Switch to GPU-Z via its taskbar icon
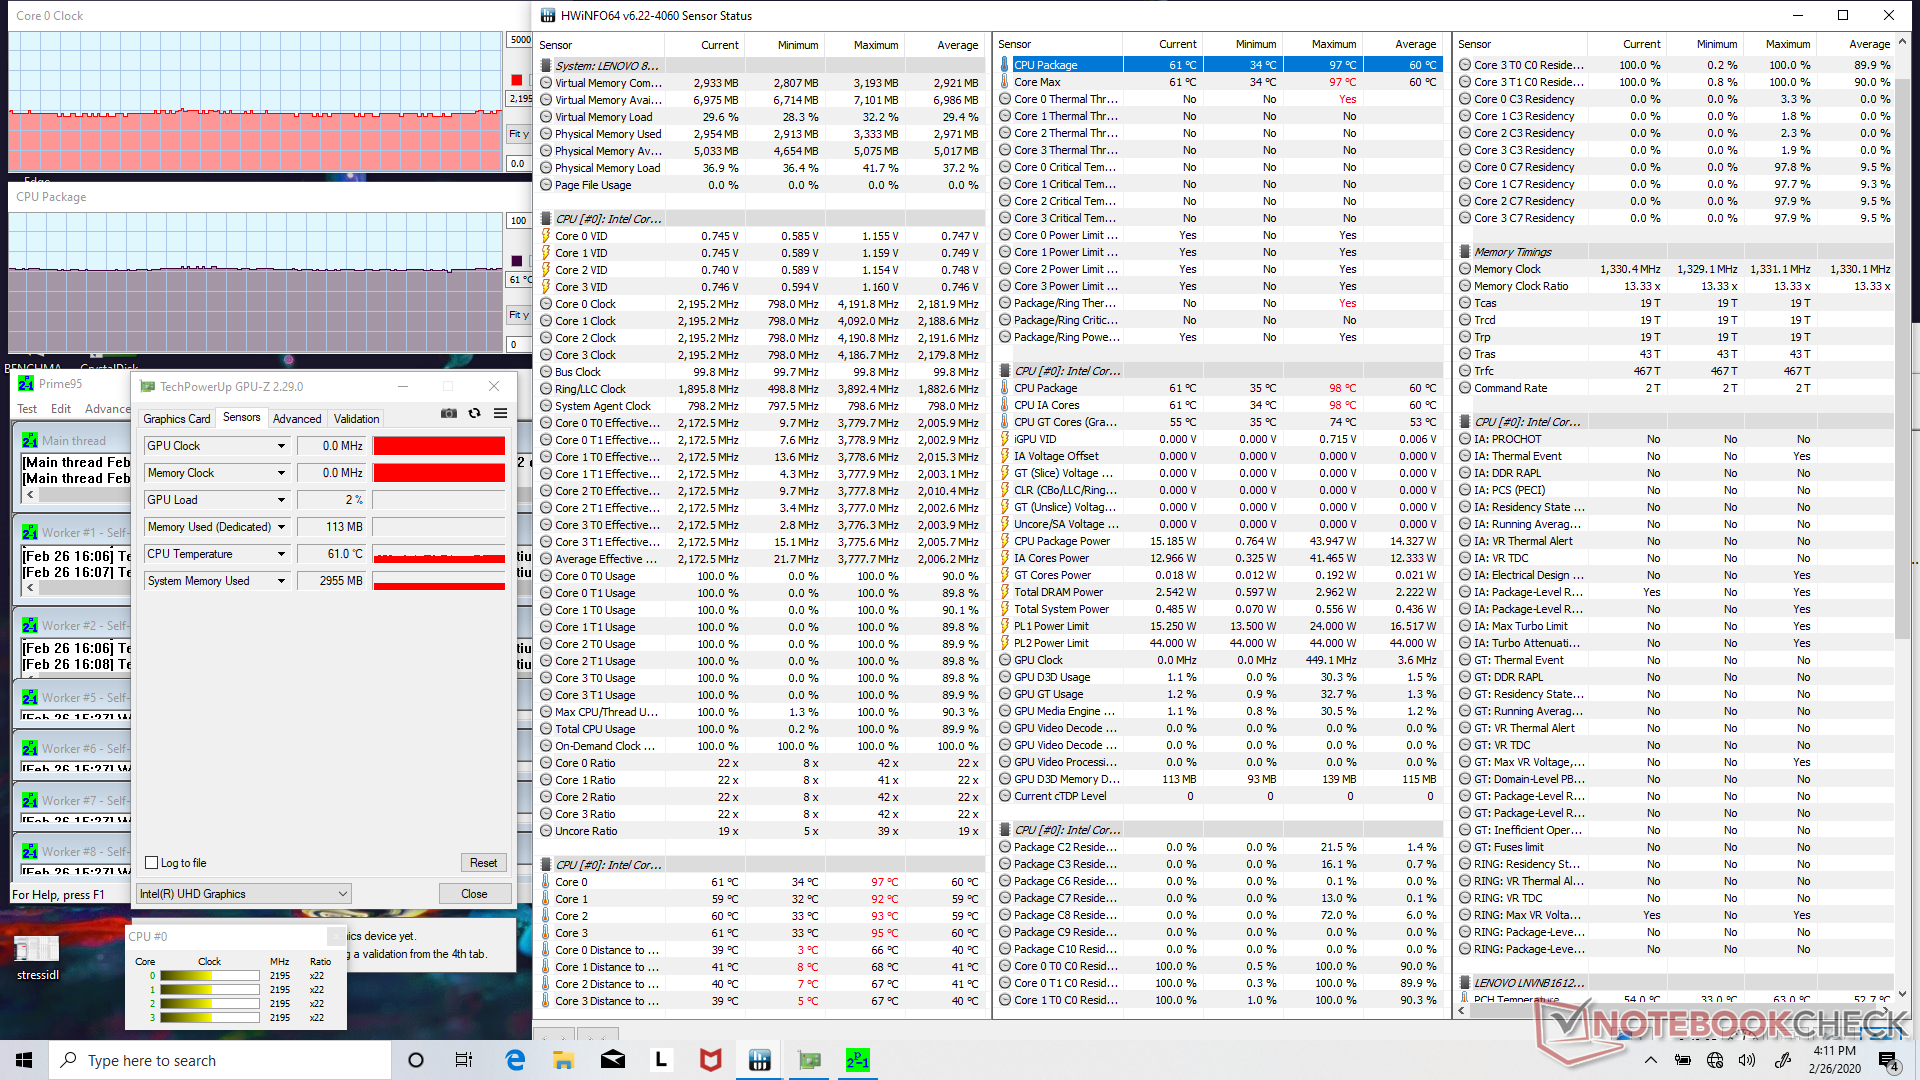This screenshot has height=1080, width=1920. [808, 1060]
